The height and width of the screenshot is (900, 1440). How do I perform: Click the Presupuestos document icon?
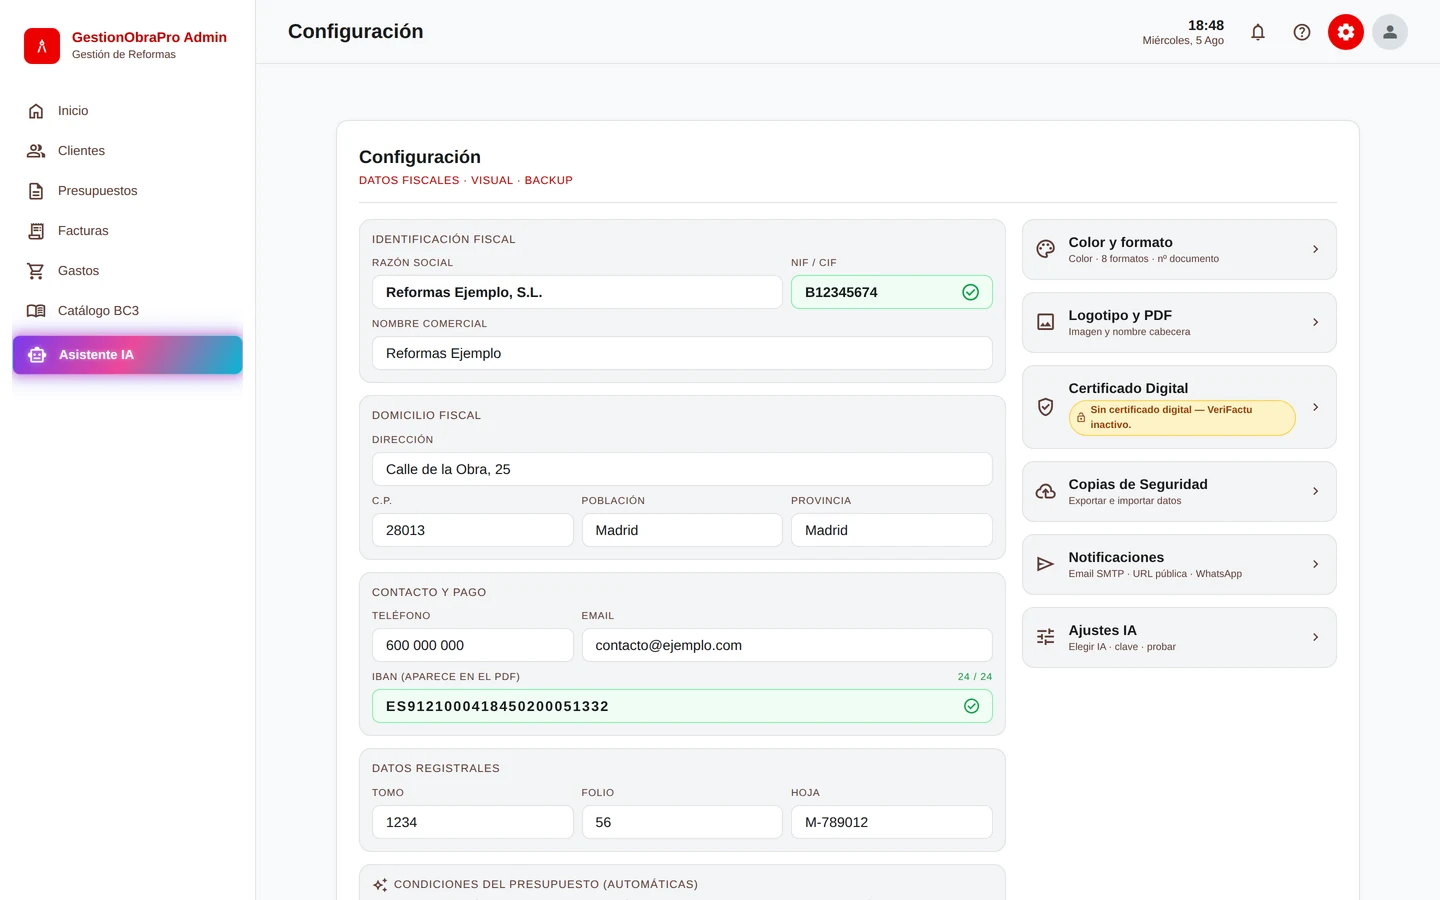pos(36,191)
